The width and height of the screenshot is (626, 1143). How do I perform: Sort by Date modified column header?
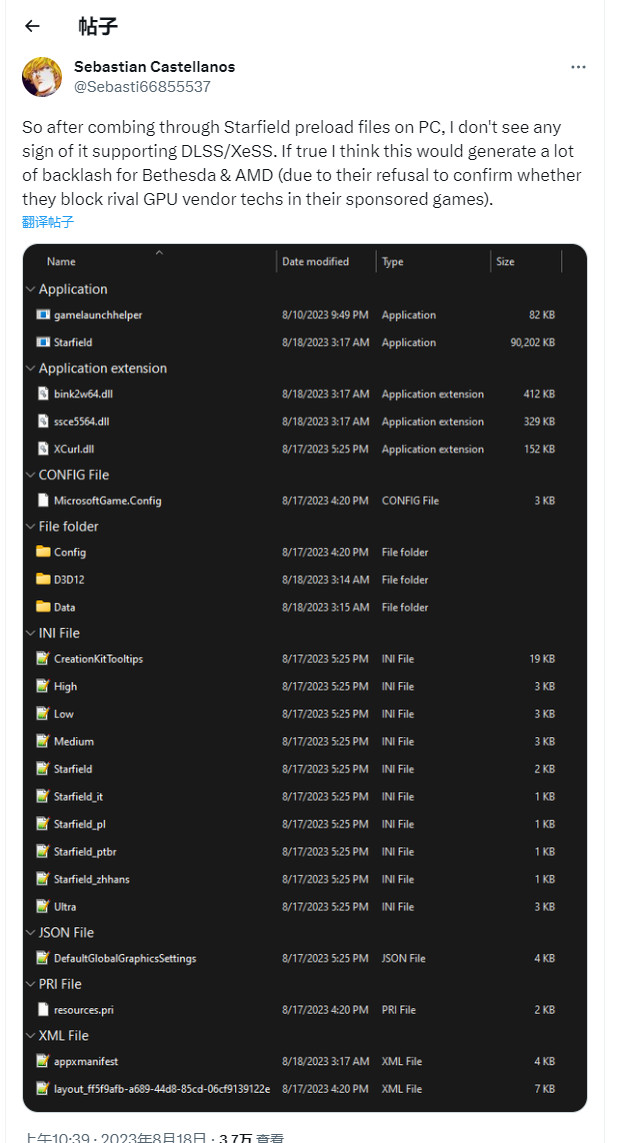click(x=315, y=261)
